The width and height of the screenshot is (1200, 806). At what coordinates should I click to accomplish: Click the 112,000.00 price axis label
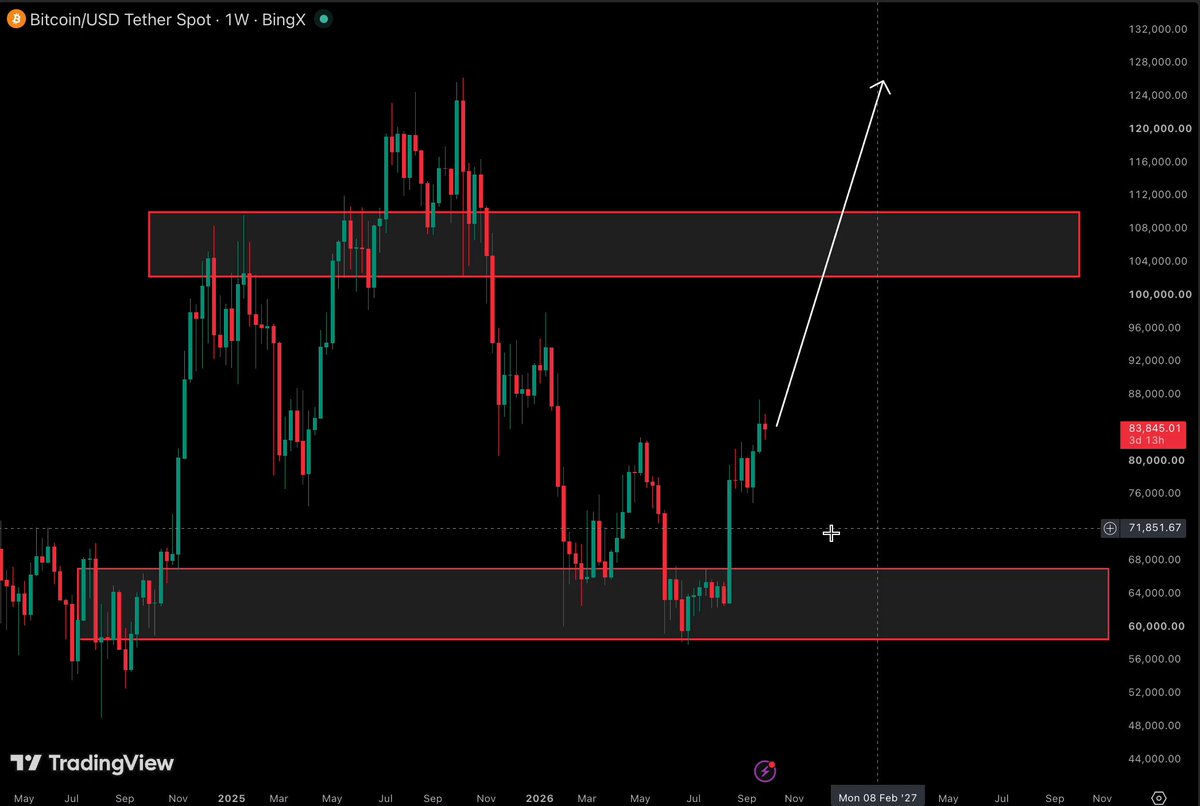1157,195
